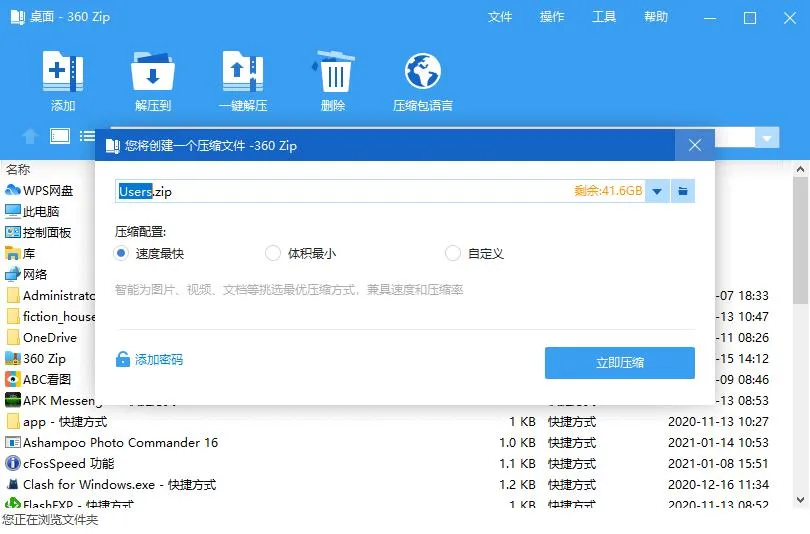810x534 pixels.
Task: Select the ABC看图 app icon
Action: pos(12,379)
